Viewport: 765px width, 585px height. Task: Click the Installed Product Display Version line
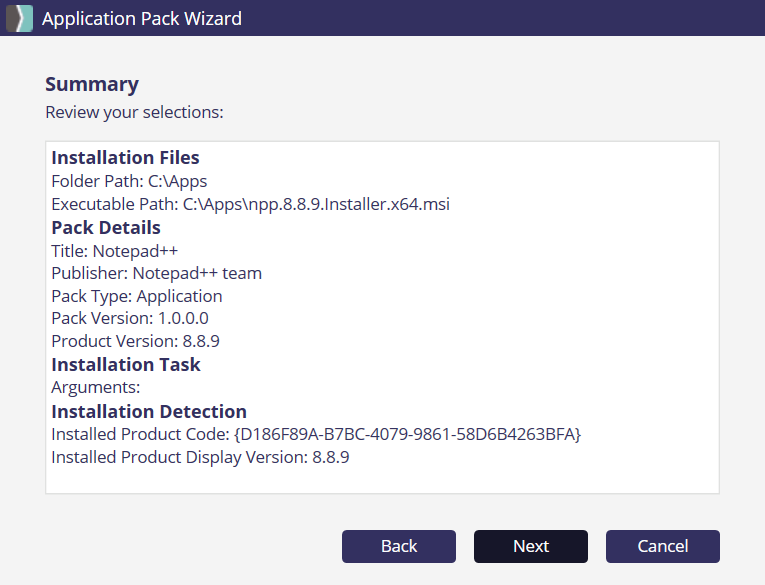pyautogui.click(x=200, y=457)
